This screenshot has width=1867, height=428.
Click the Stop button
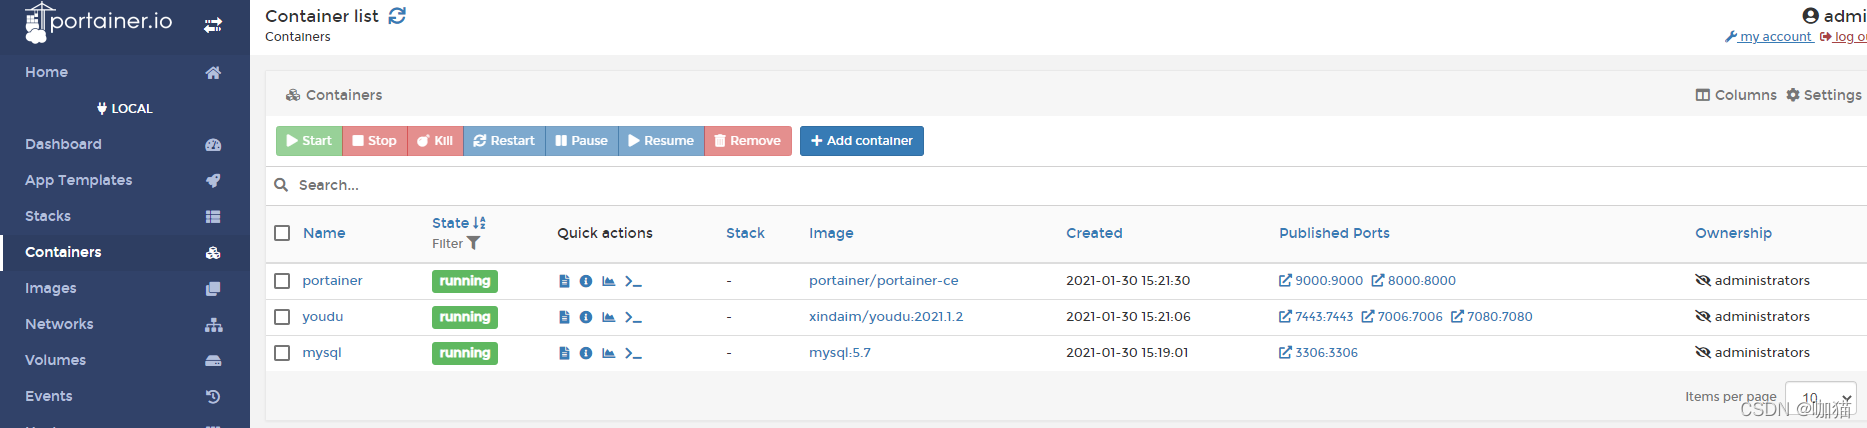point(375,141)
